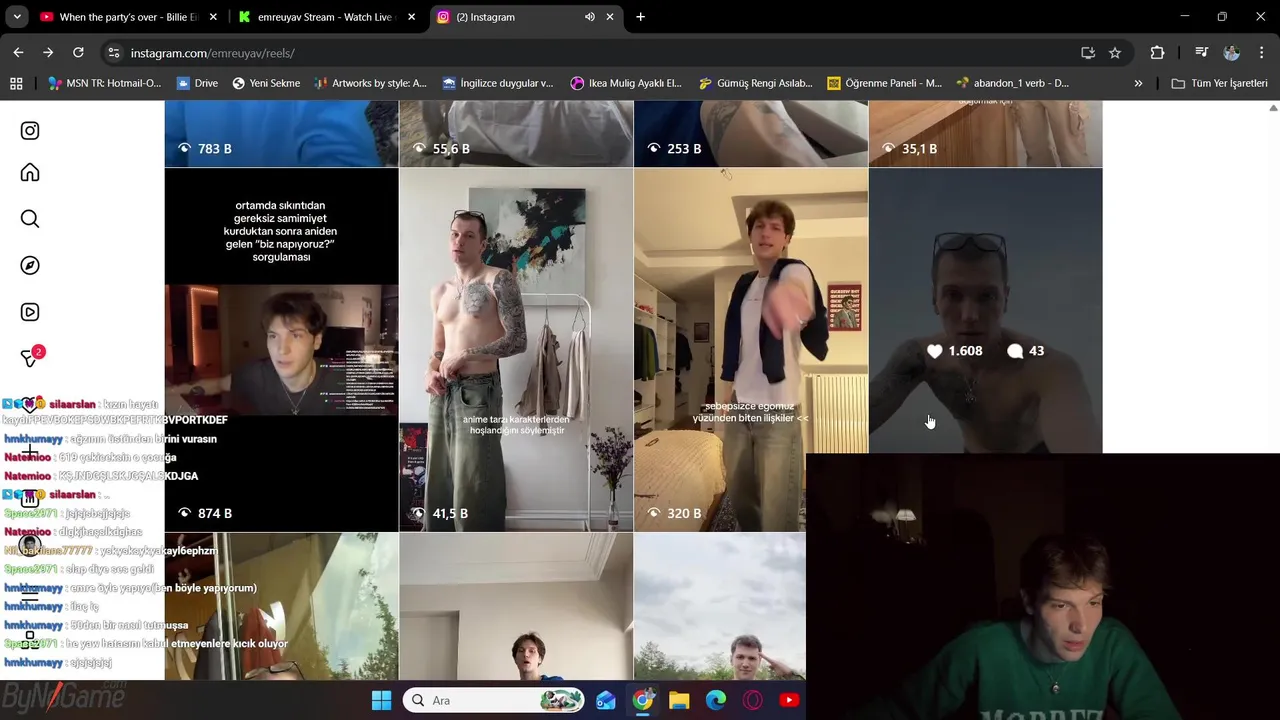
Task: Open the Windows Start menu
Action: (381, 700)
